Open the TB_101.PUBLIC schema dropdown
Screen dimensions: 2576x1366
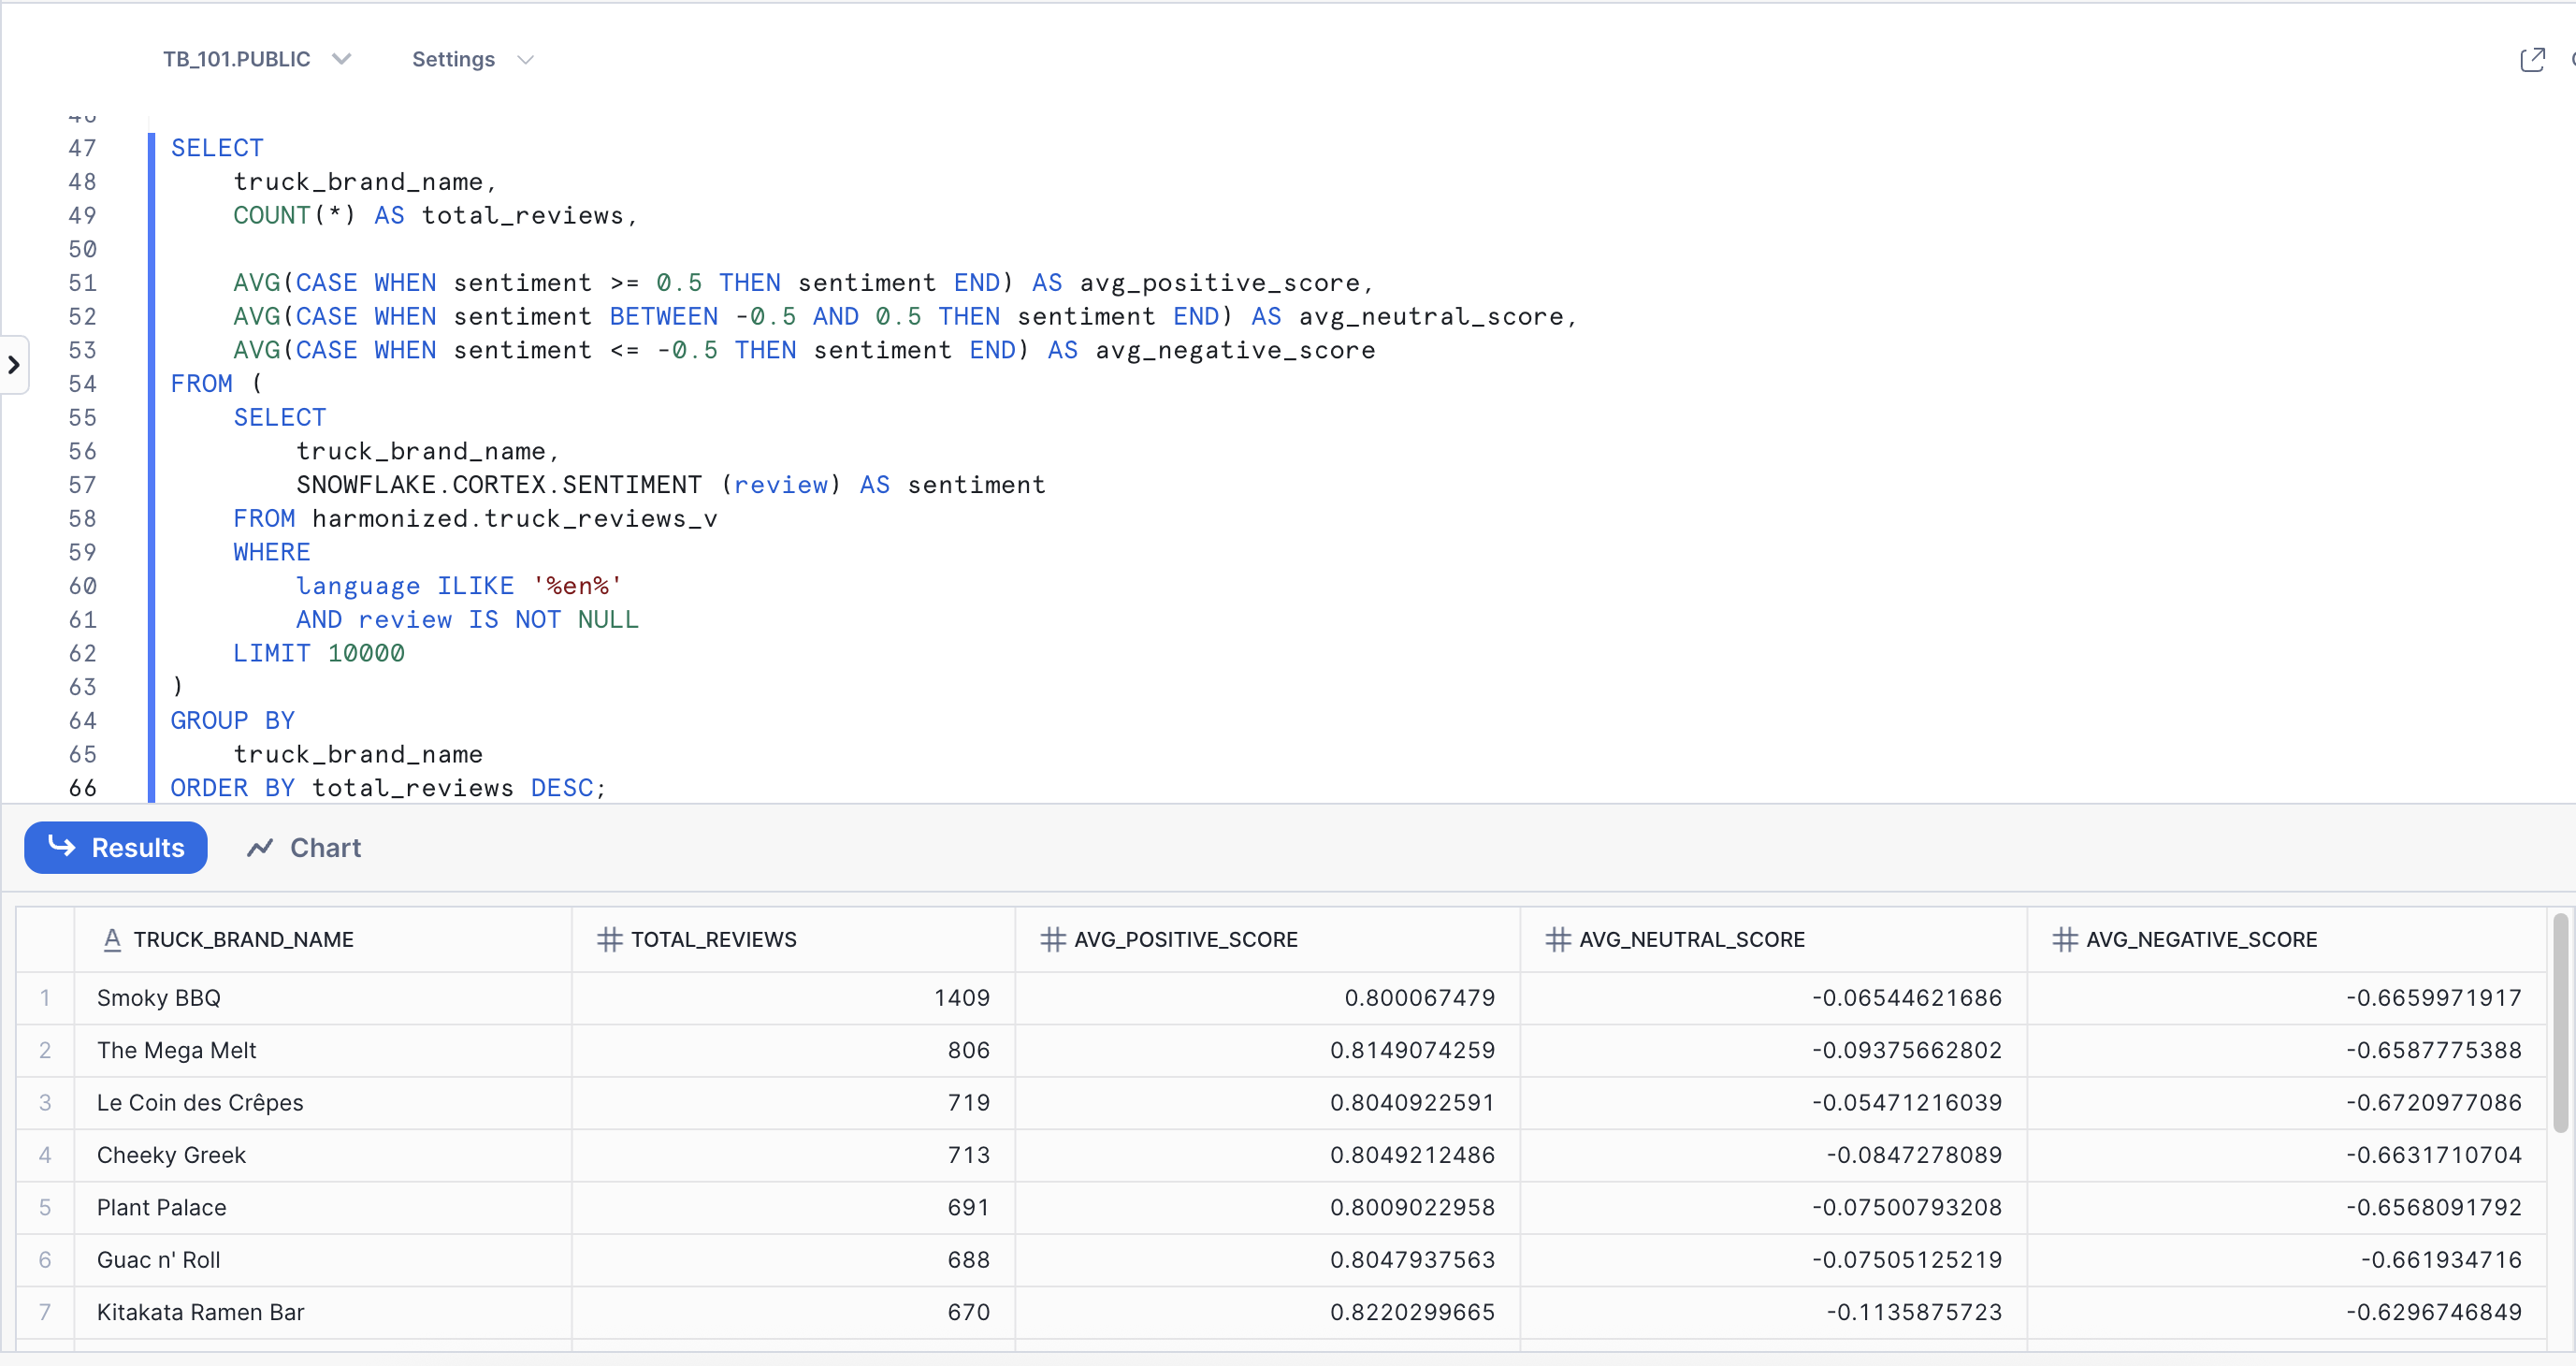click(x=256, y=60)
